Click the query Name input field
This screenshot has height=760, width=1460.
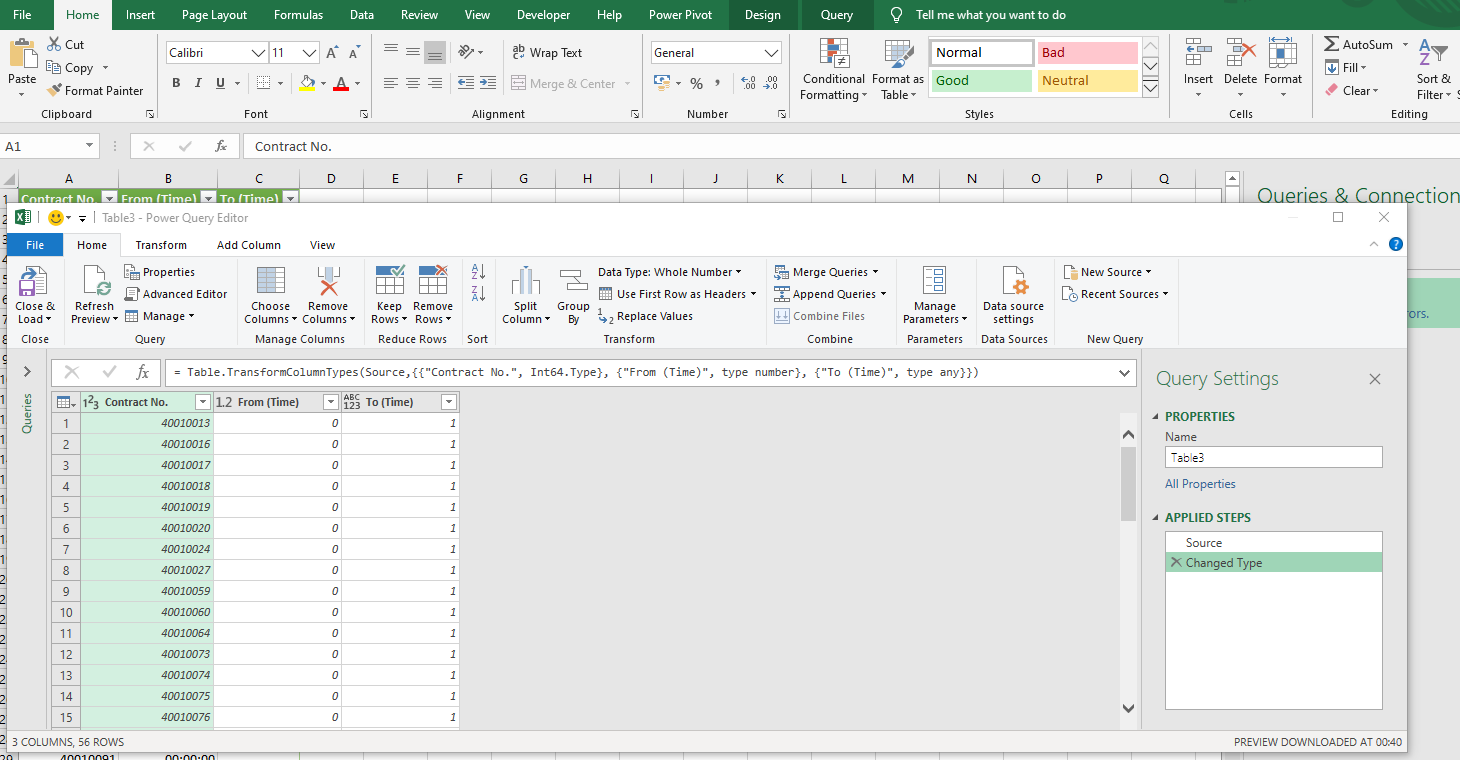(x=1274, y=457)
